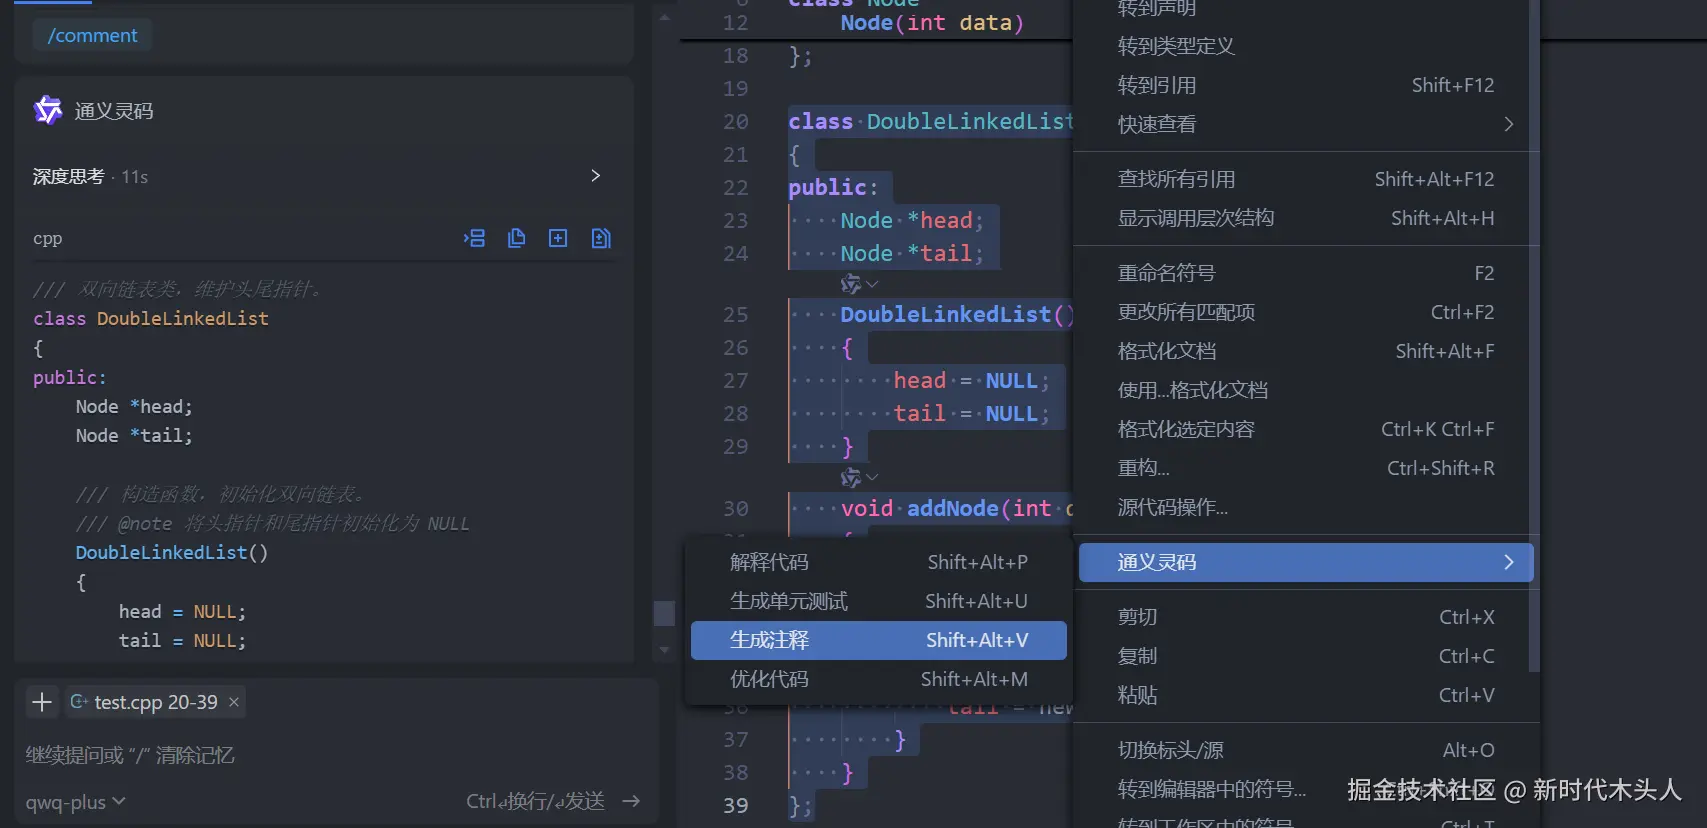Click the chat panel scrollbar thumb
The height and width of the screenshot is (828, 1707).
pyautogui.click(x=664, y=613)
